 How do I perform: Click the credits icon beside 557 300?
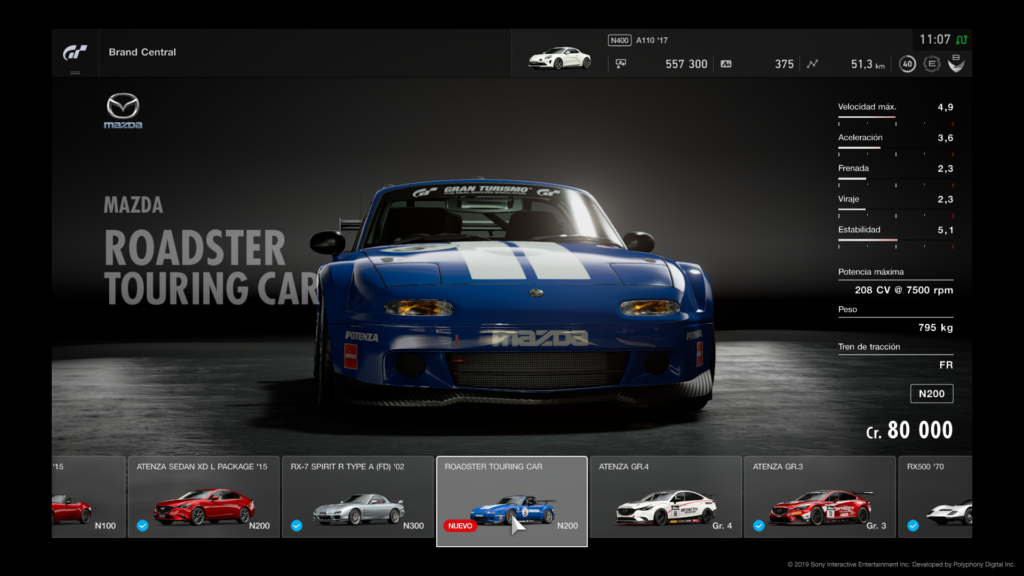click(x=620, y=64)
